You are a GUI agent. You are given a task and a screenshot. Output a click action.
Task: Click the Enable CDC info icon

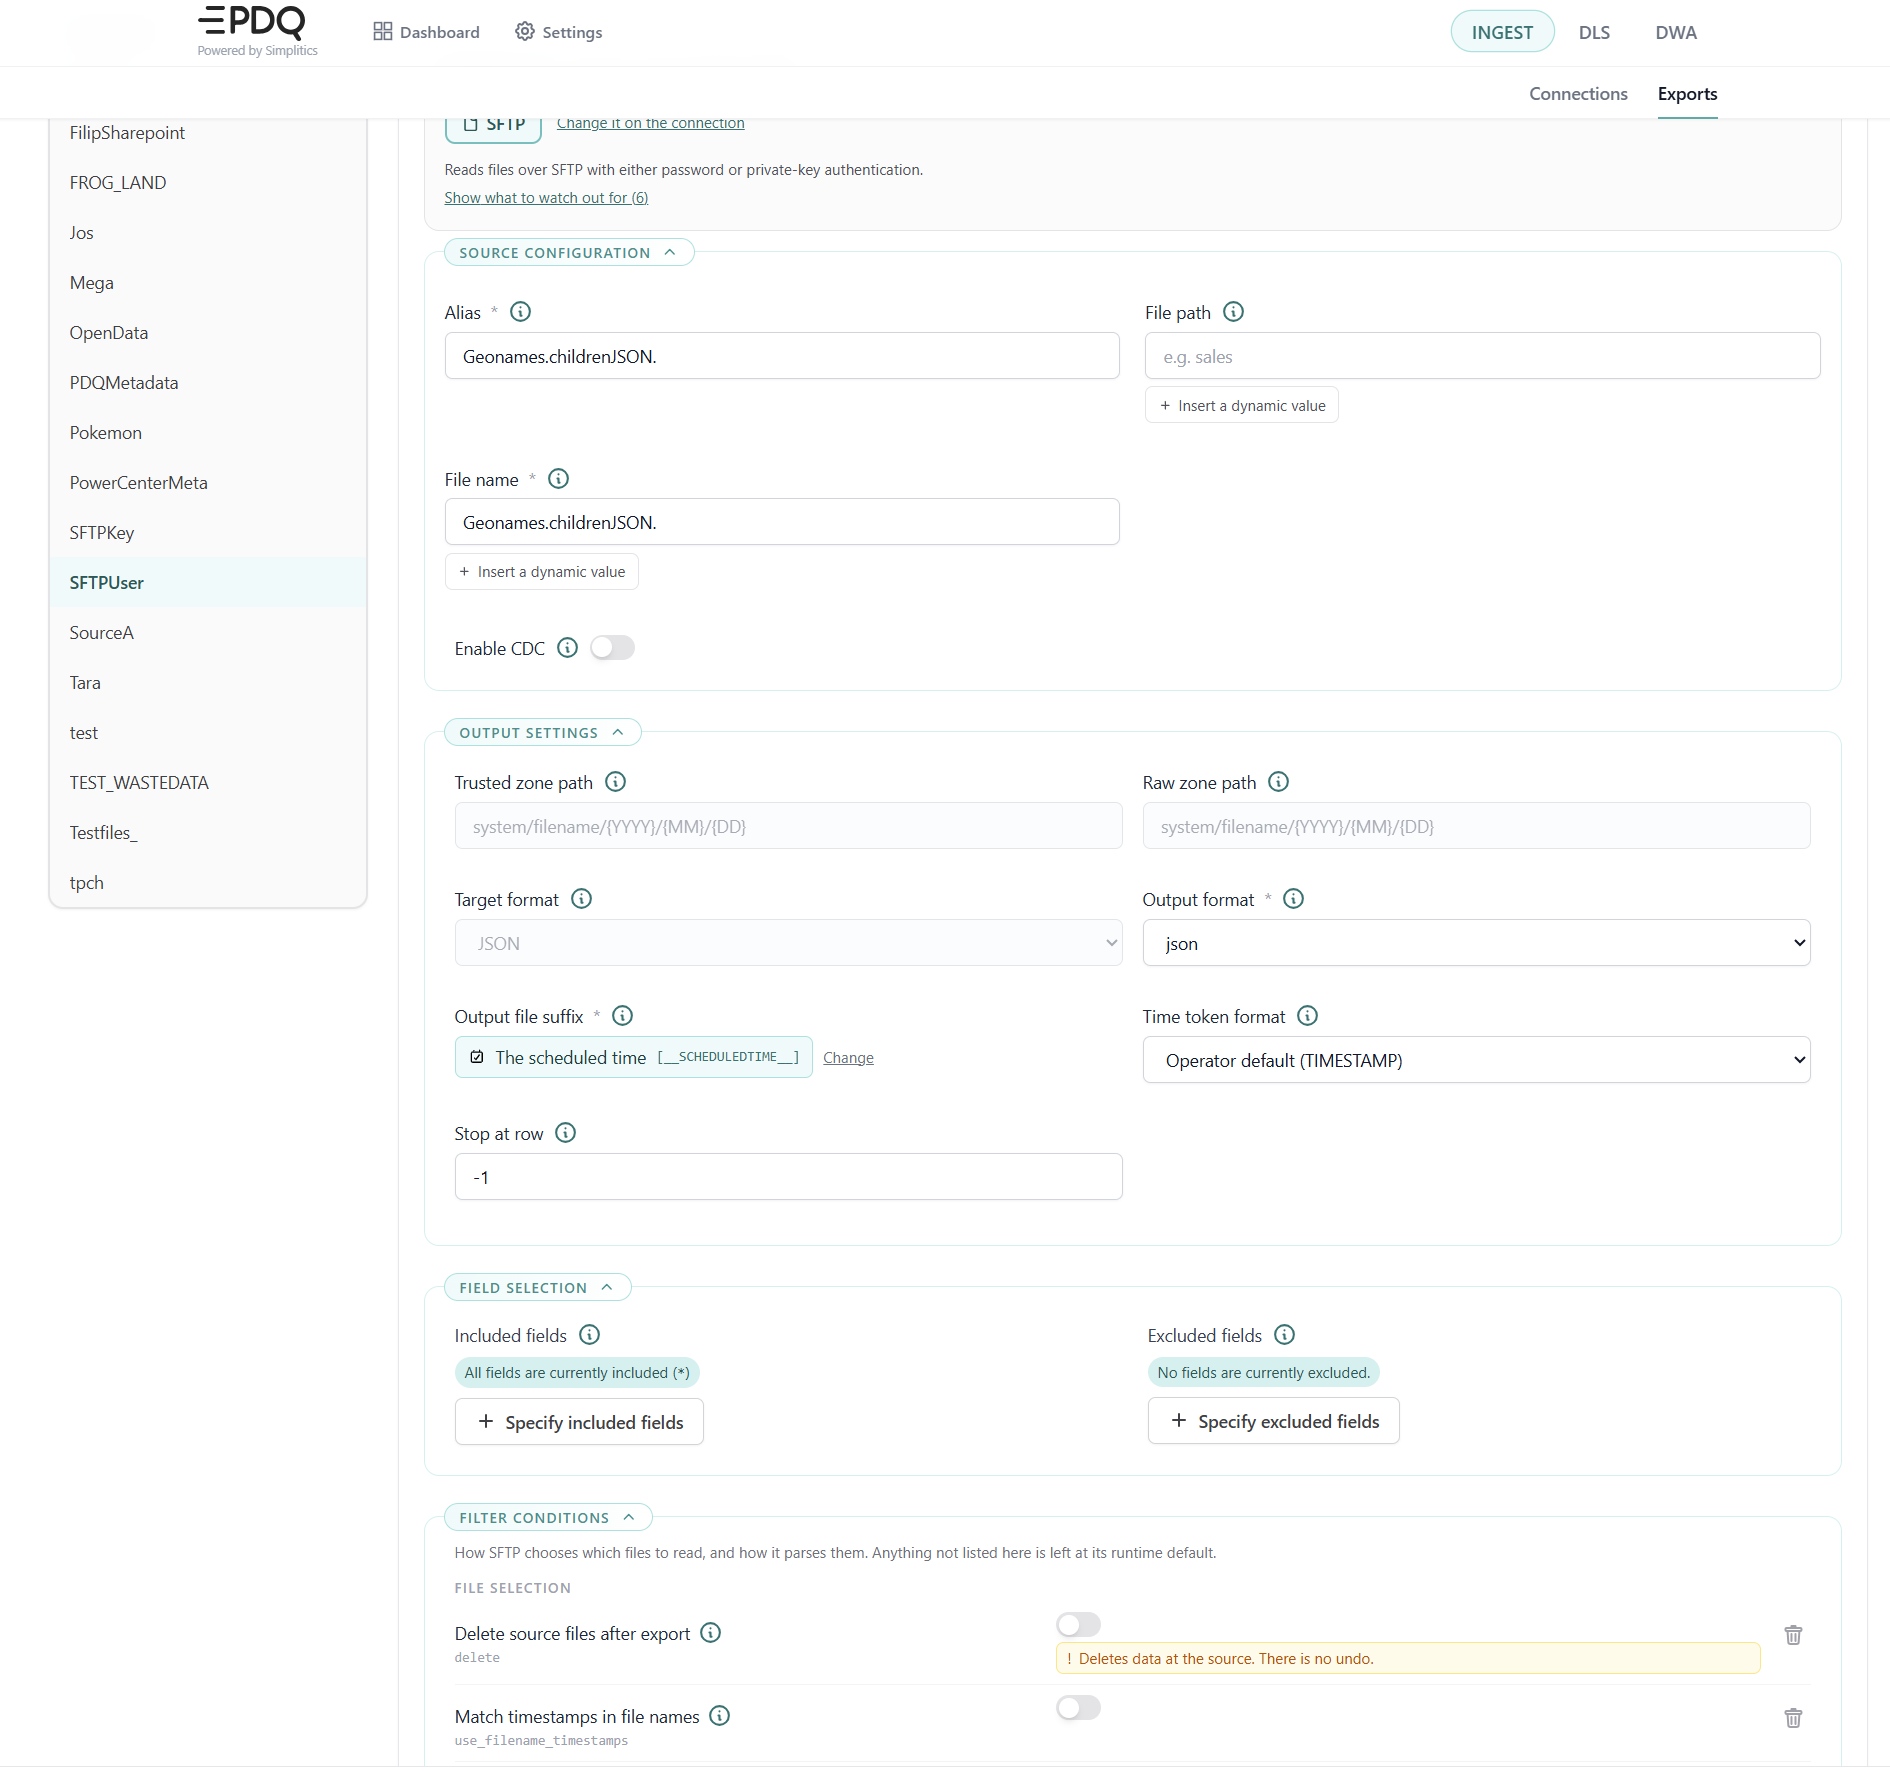(567, 648)
